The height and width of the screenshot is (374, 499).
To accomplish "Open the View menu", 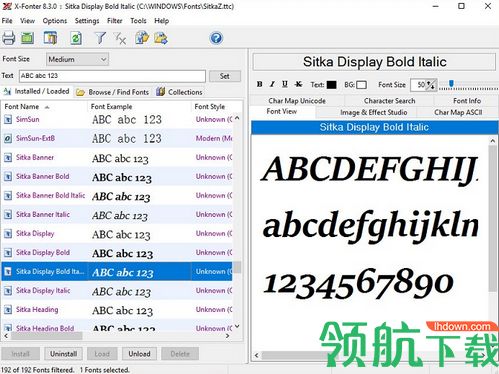I will tap(27, 21).
